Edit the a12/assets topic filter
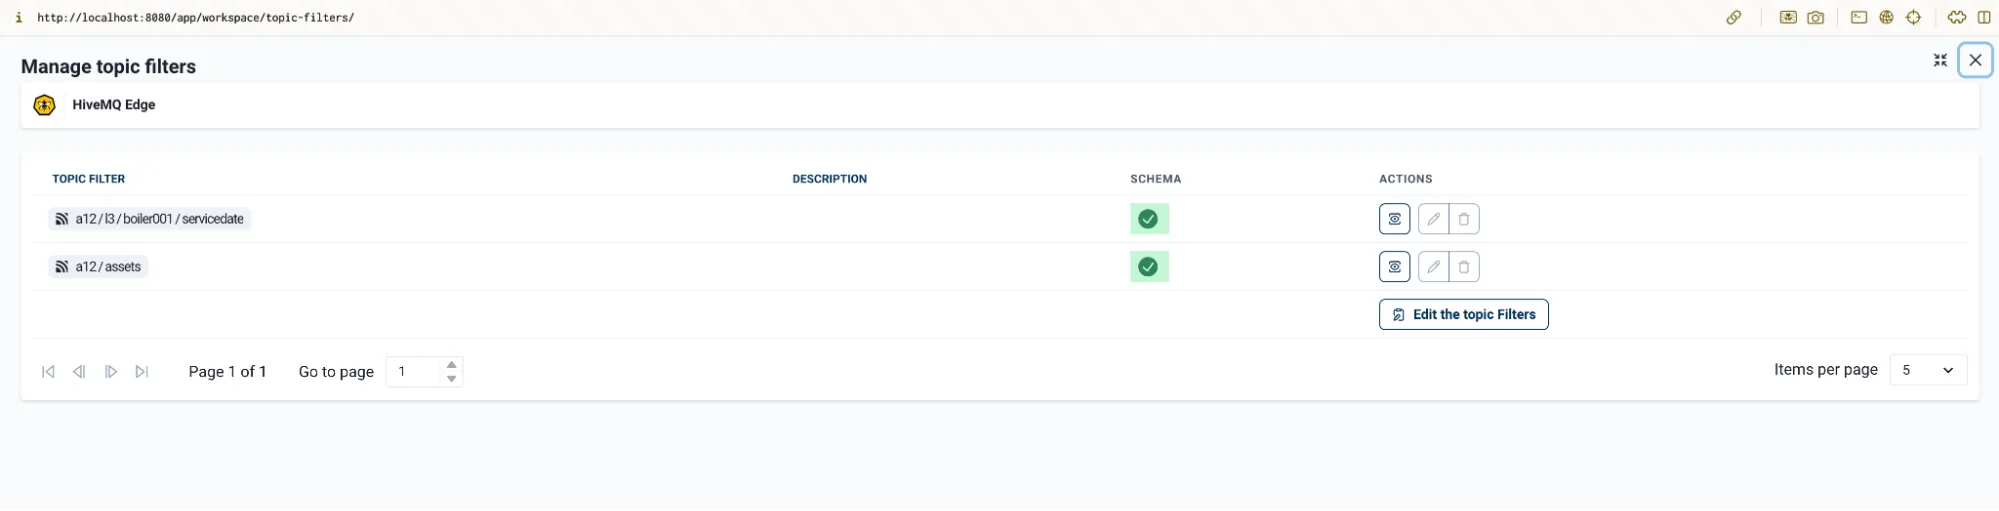The image size is (1999, 511). click(1433, 267)
